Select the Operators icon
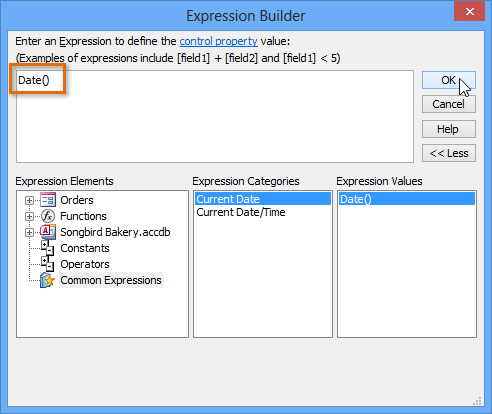Image resolution: width=492 pixels, height=414 pixels. 47,264
